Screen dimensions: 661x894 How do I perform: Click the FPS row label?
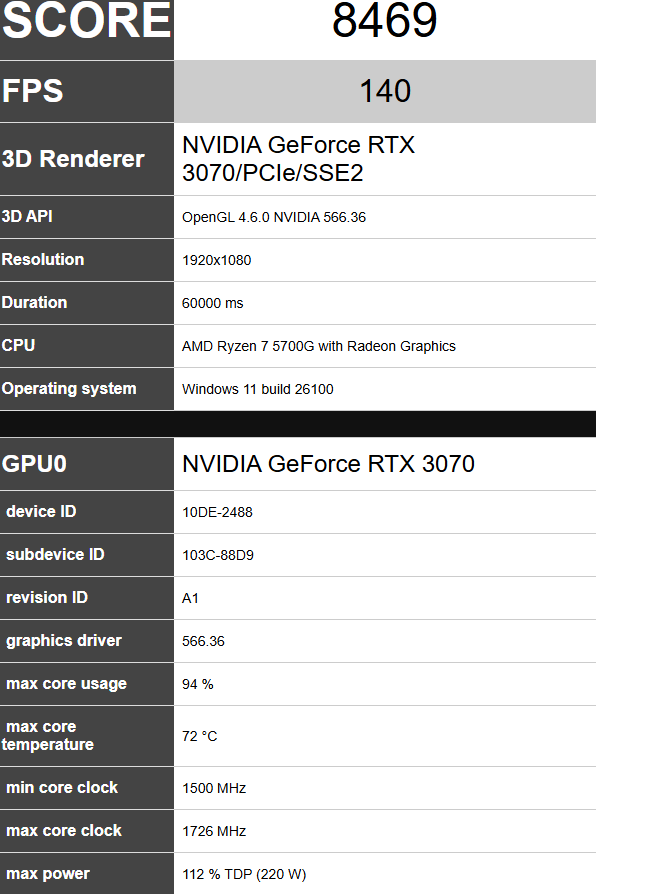tap(33, 91)
